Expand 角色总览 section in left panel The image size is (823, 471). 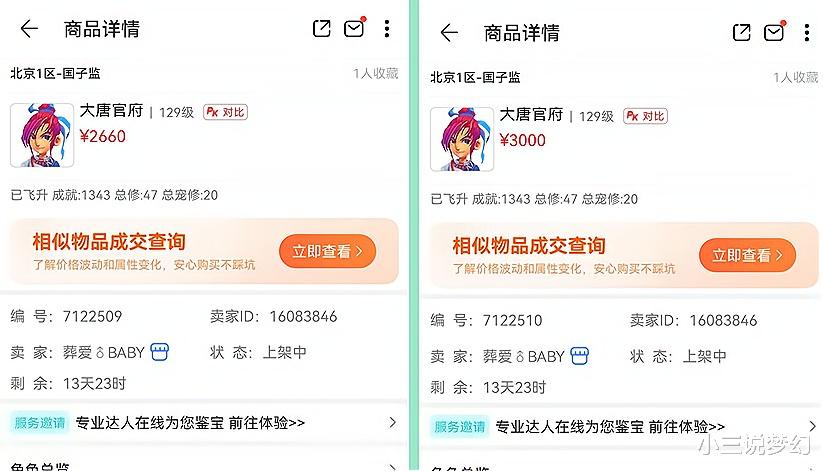pos(203,466)
